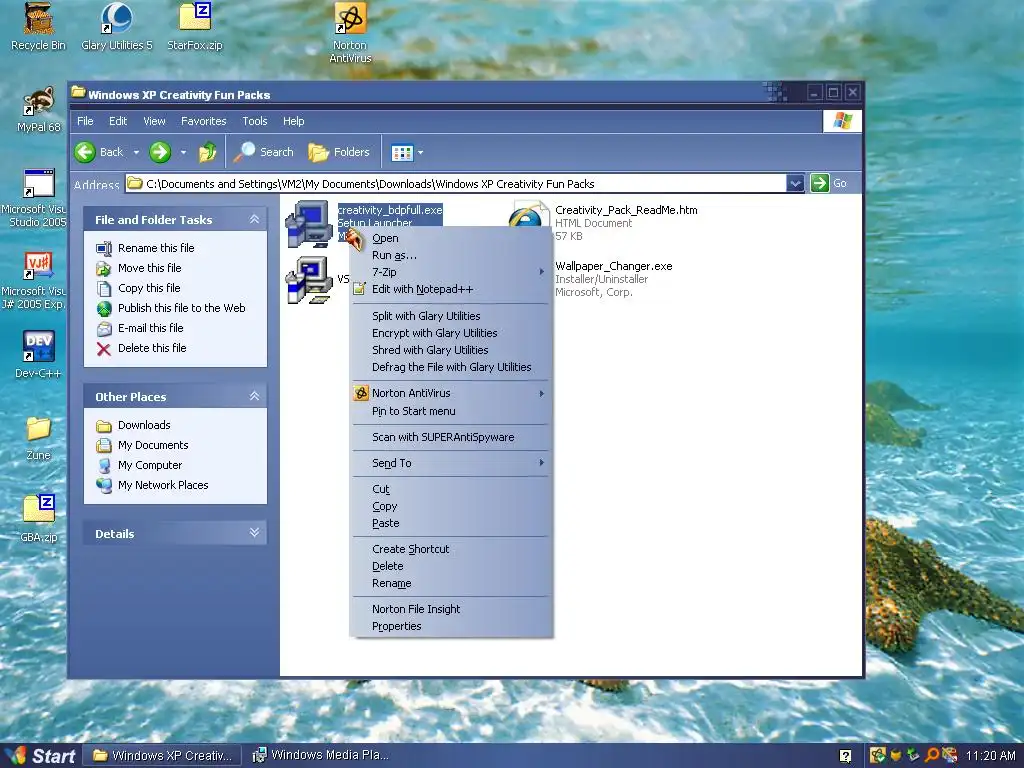The image size is (1024, 768).
Task: Click Delete this file
Action: (142, 348)
